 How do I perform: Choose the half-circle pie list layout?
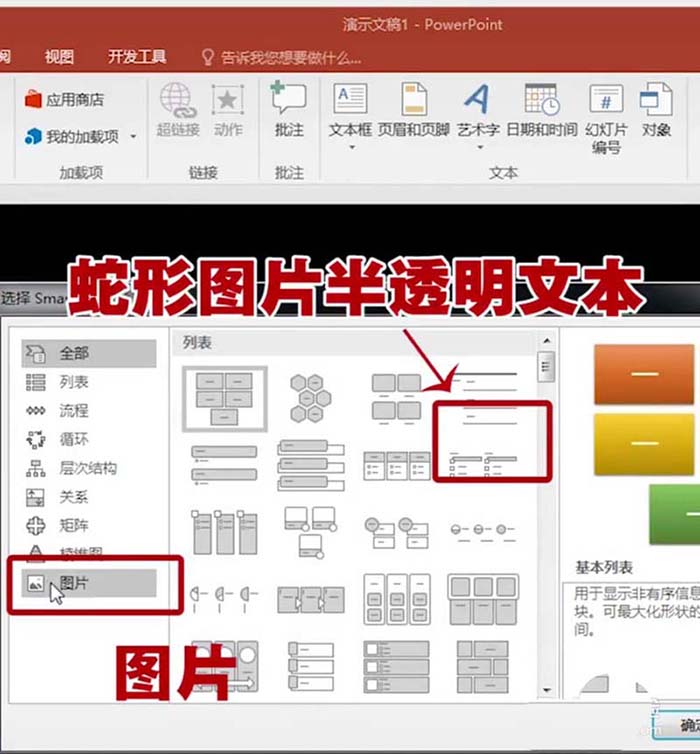click(224, 599)
